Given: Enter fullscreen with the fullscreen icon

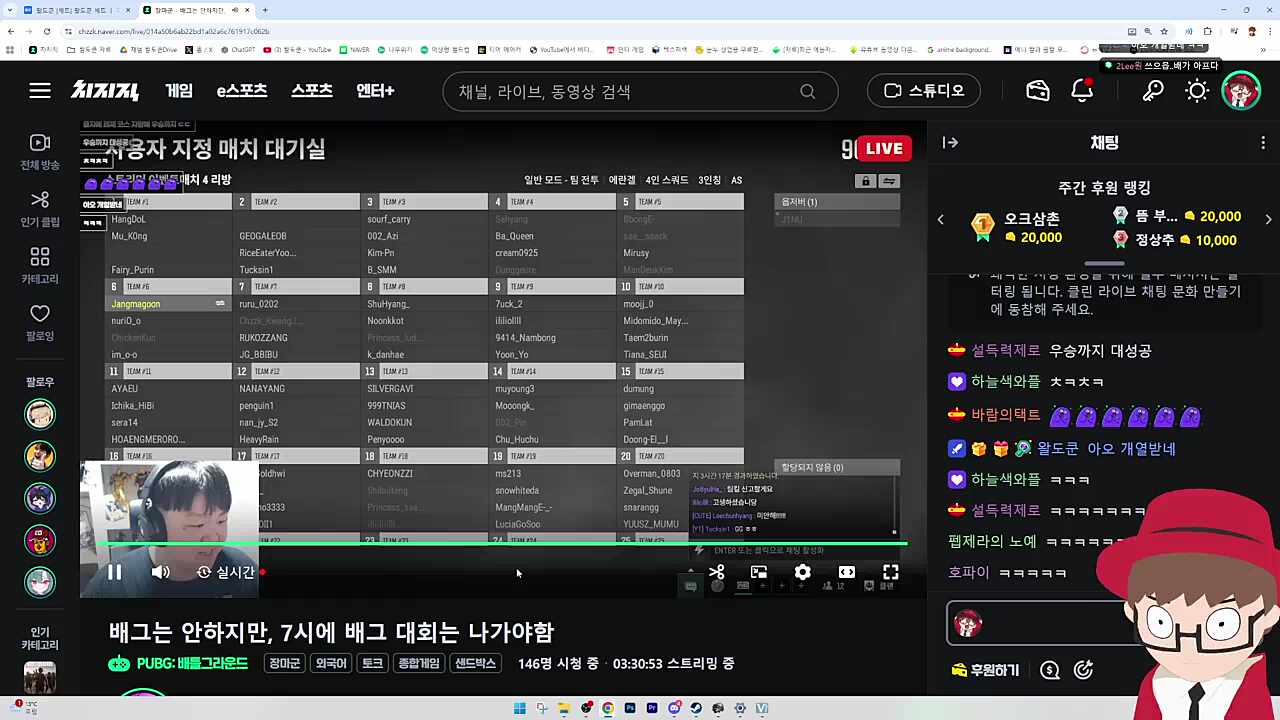Looking at the screenshot, I should tap(890, 571).
